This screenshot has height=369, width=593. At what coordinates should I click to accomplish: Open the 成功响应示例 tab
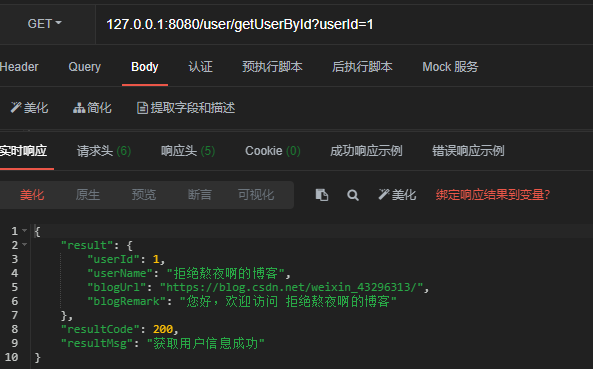[x=366, y=151]
